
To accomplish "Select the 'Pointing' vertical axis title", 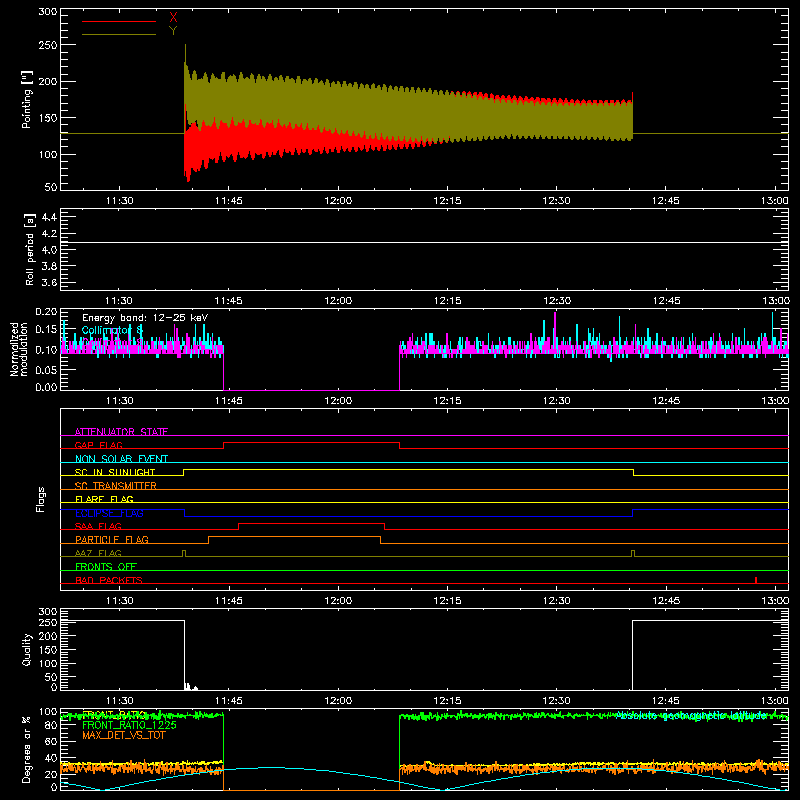I will (x=27, y=100).
